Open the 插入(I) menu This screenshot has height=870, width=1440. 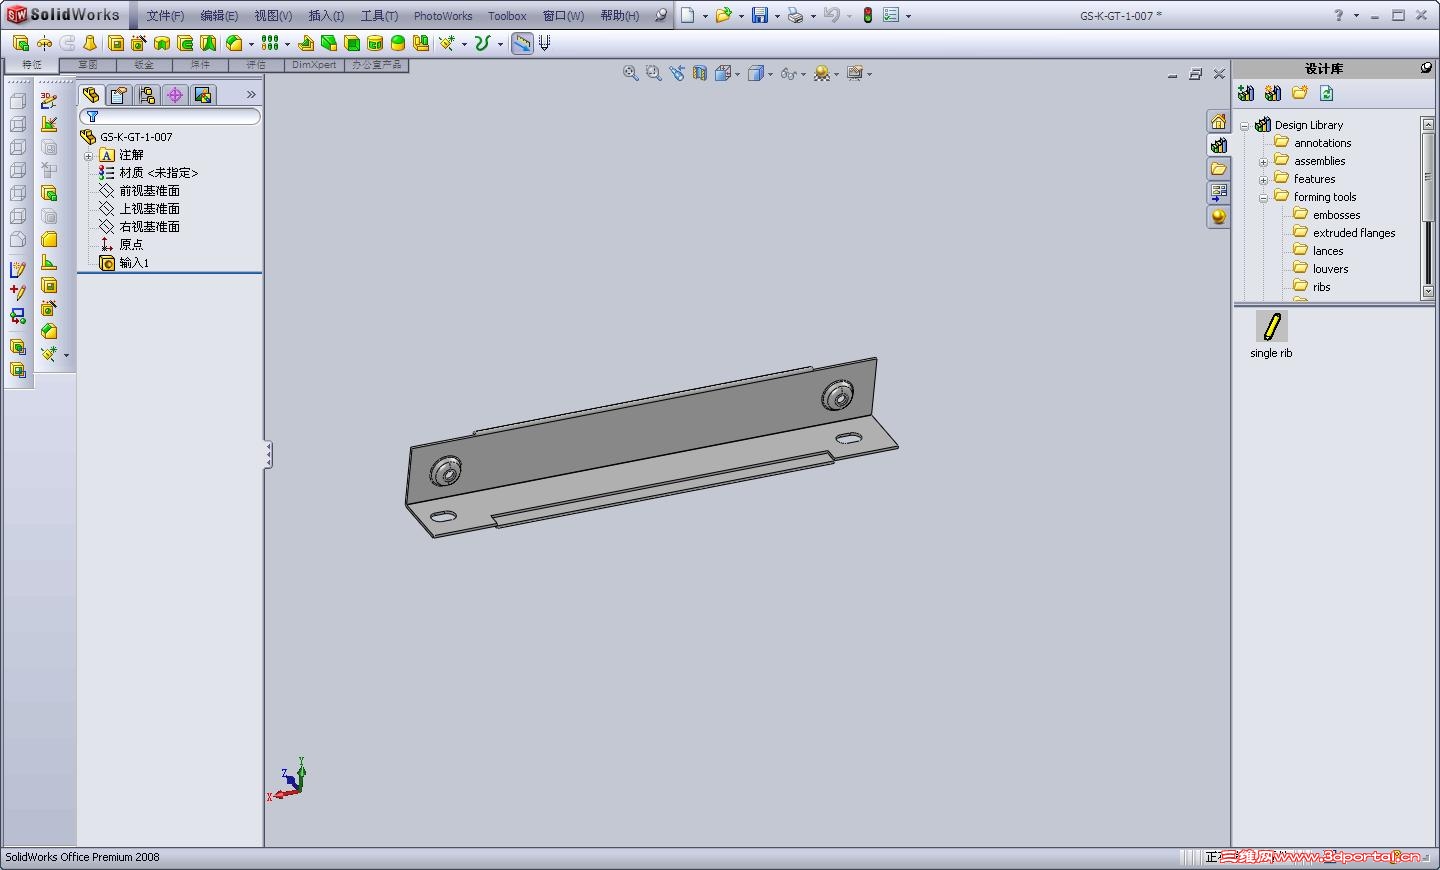(326, 16)
